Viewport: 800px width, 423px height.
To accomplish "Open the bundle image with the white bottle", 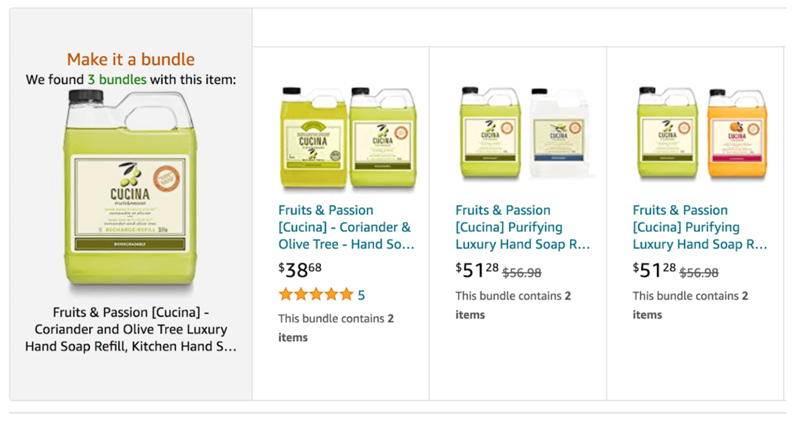I will coord(517,133).
